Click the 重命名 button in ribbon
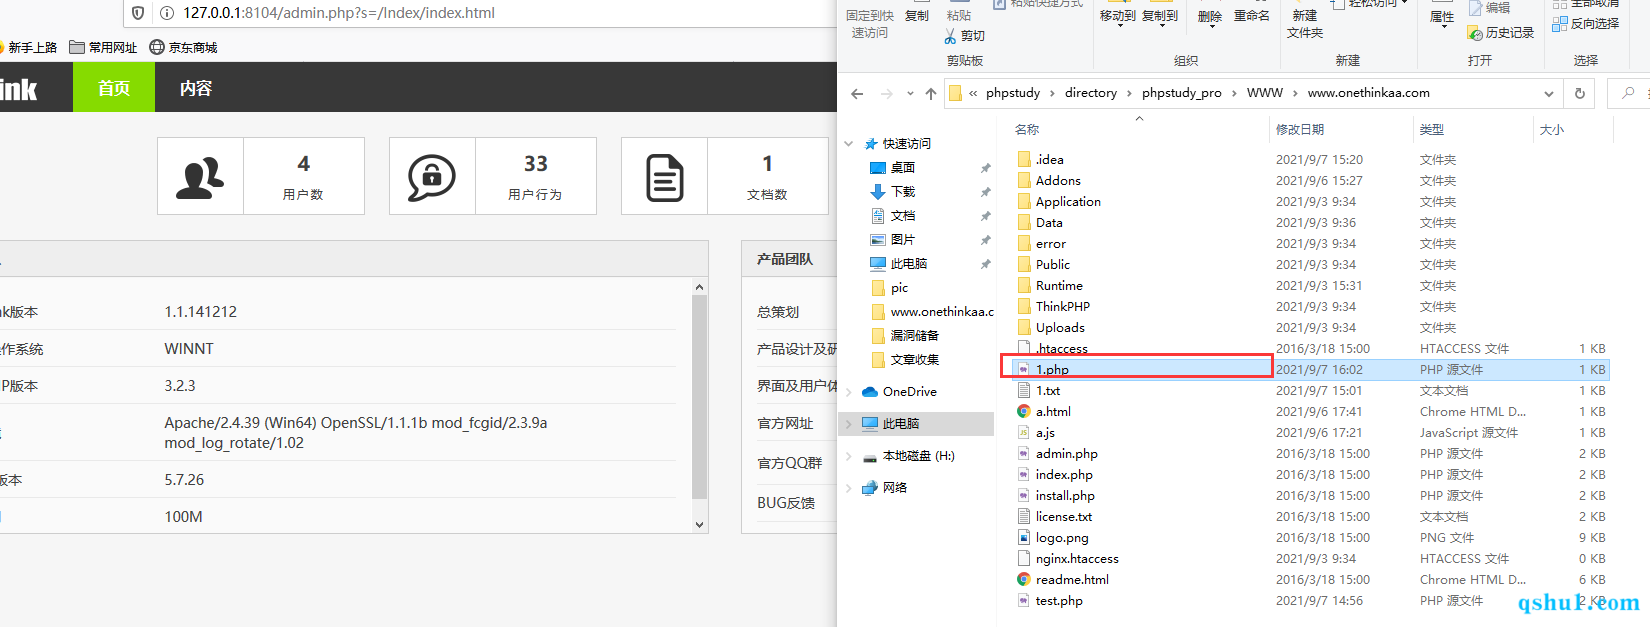Image resolution: width=1650 pixels, height=627 pixels. tap(1251, 16)
